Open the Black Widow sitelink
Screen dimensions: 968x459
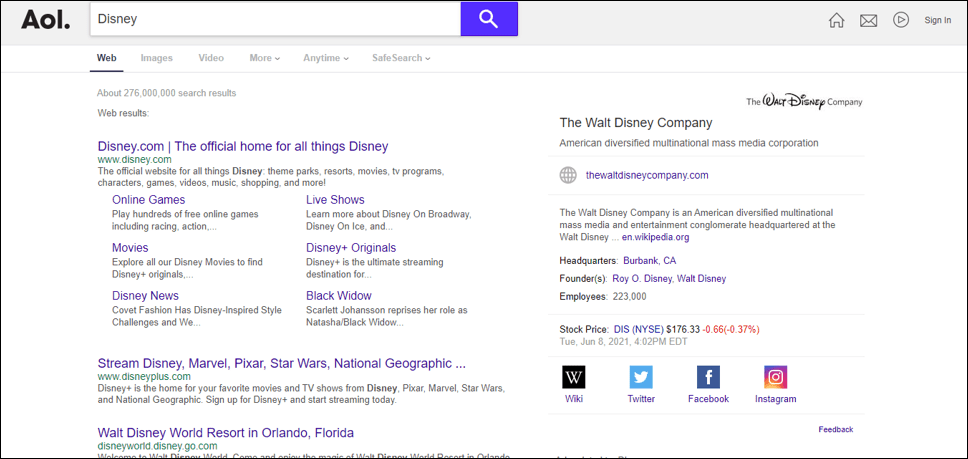click(x=339, y=296)
